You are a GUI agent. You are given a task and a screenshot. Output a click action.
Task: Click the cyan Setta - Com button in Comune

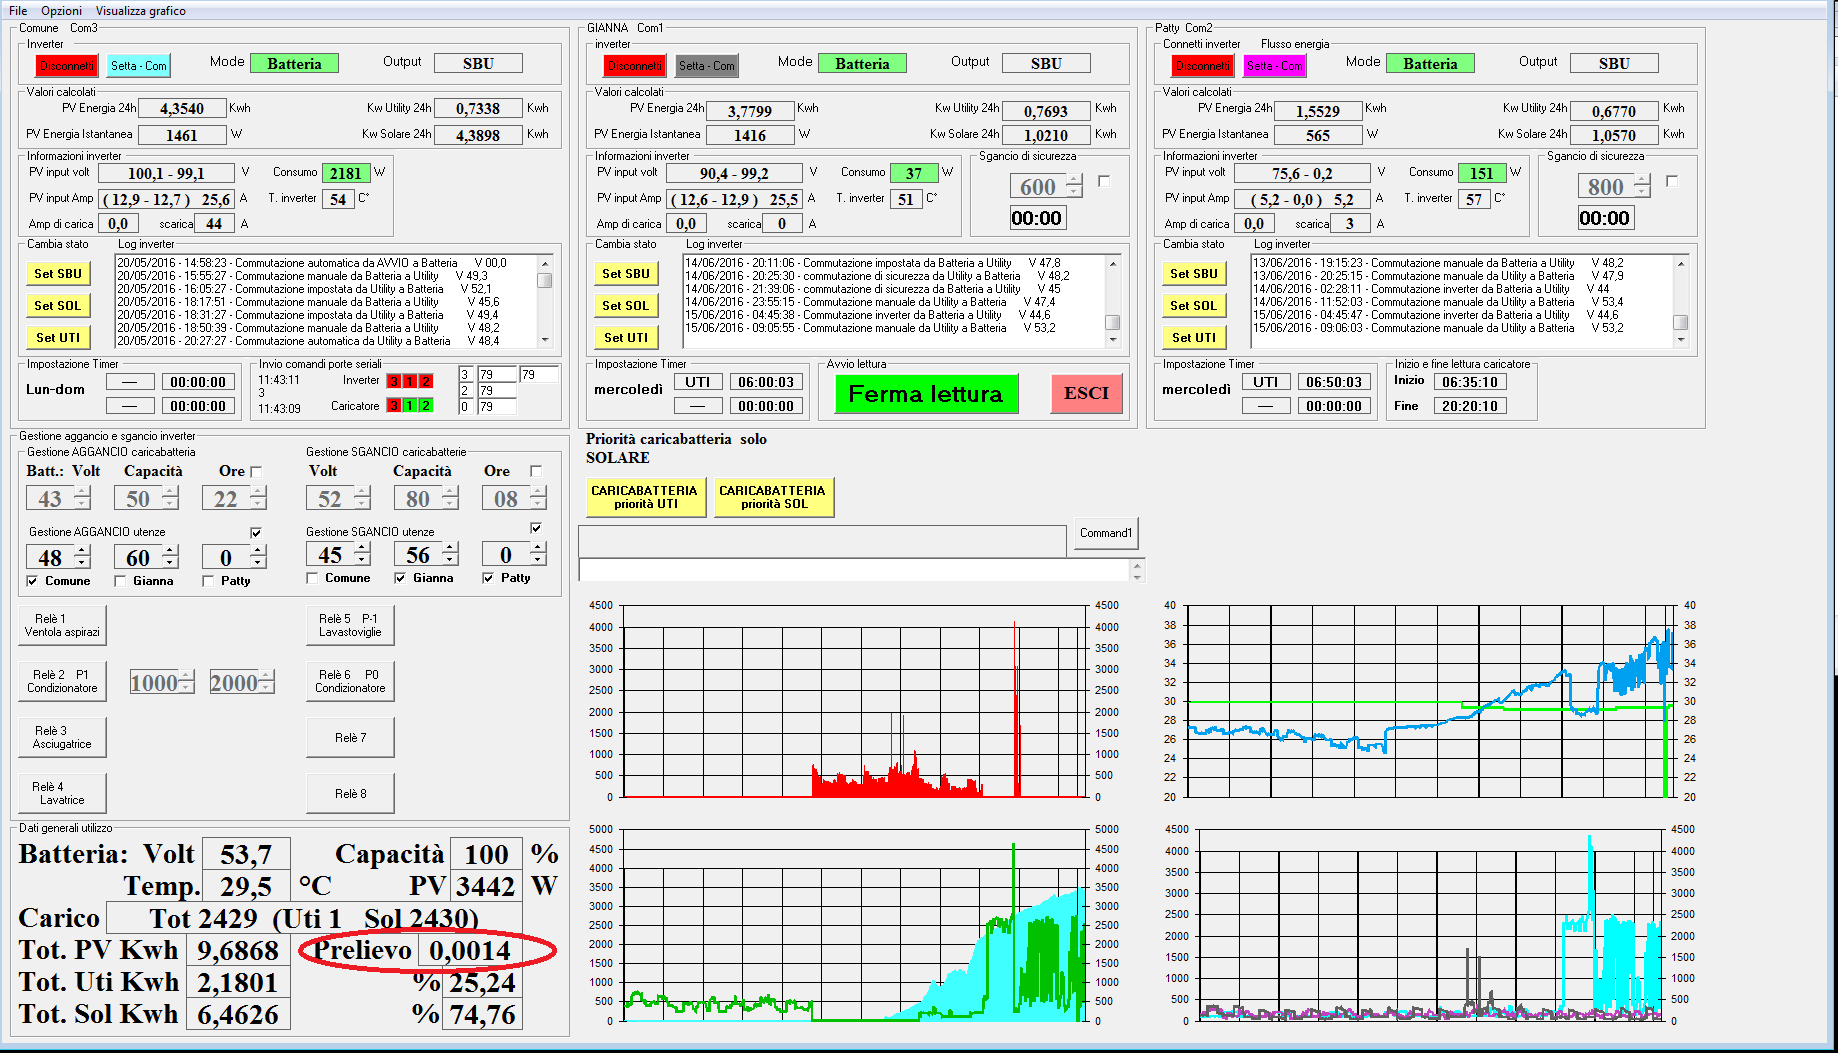click(x=139, y=66)
